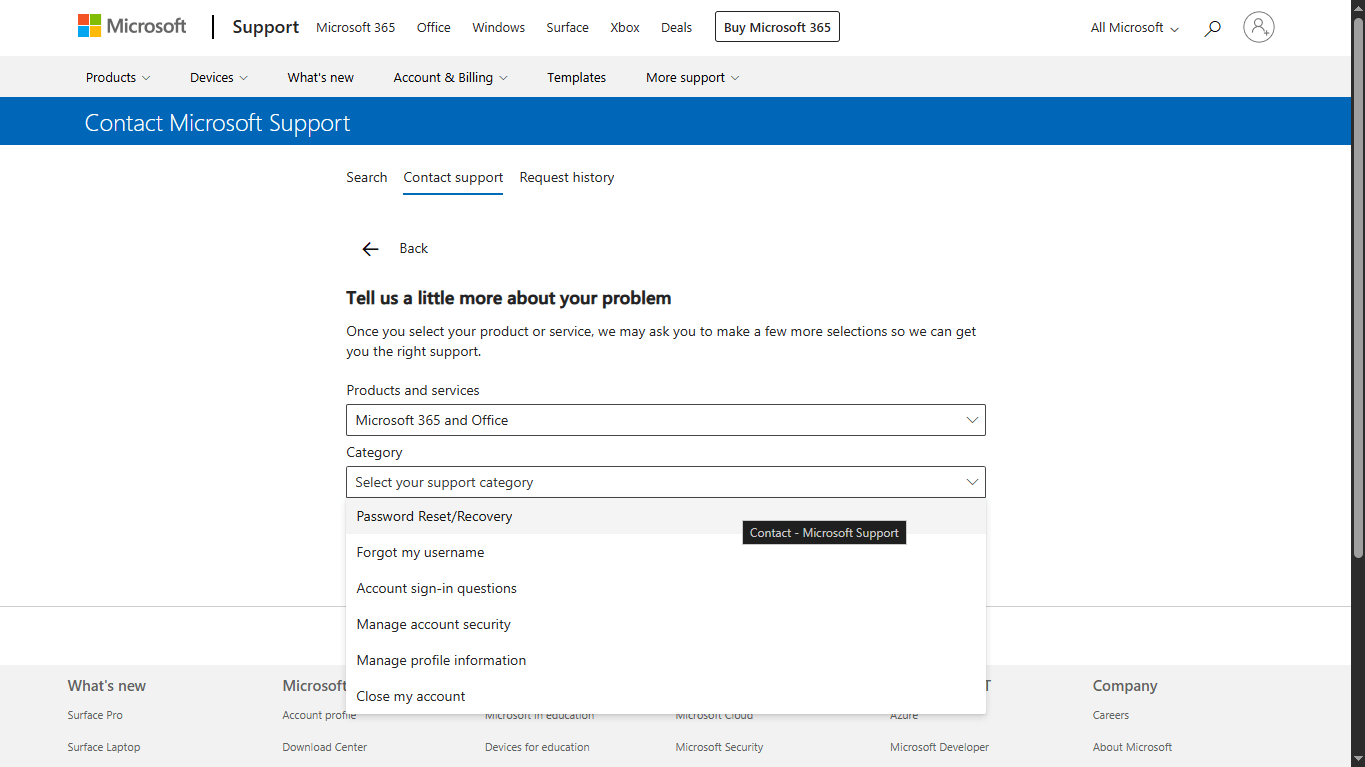The height and width of the screenshot is (767, 1365).
Task: Visit the Microsoft Security footer link
Action: (719, 747)
